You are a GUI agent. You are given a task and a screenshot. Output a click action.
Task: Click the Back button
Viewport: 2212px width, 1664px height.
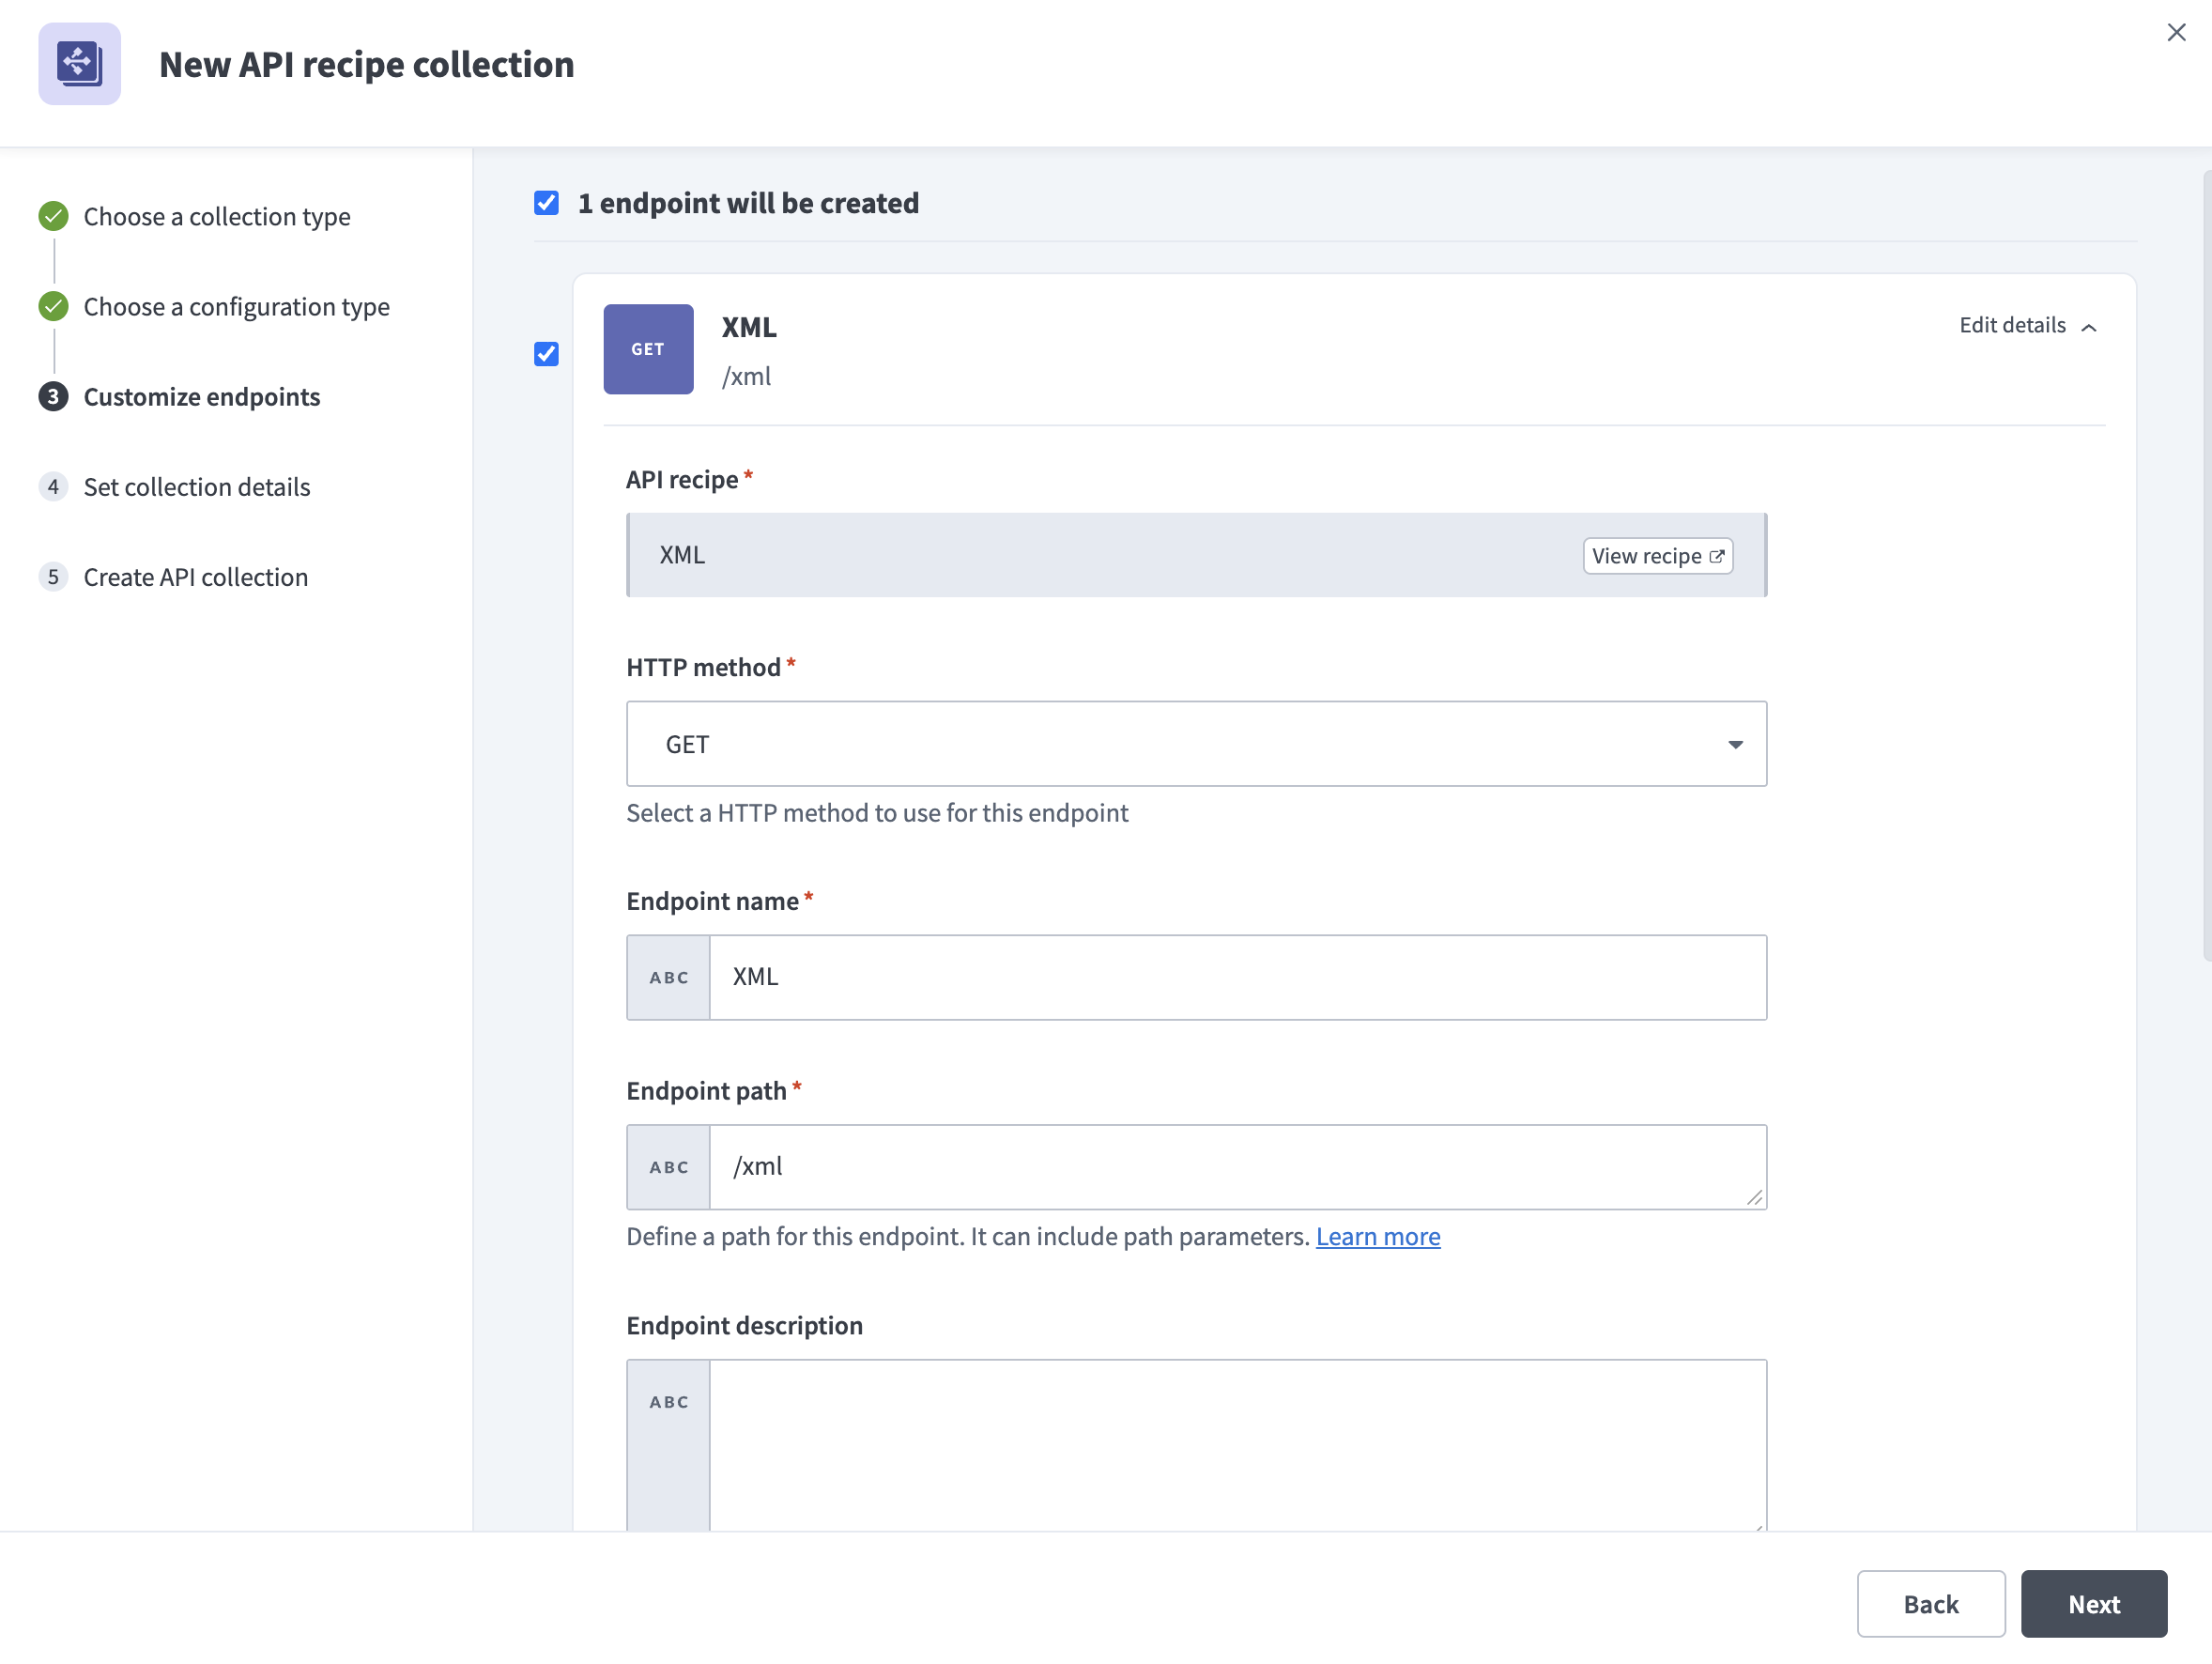pyautogui.click(x=1931, y=1604)
